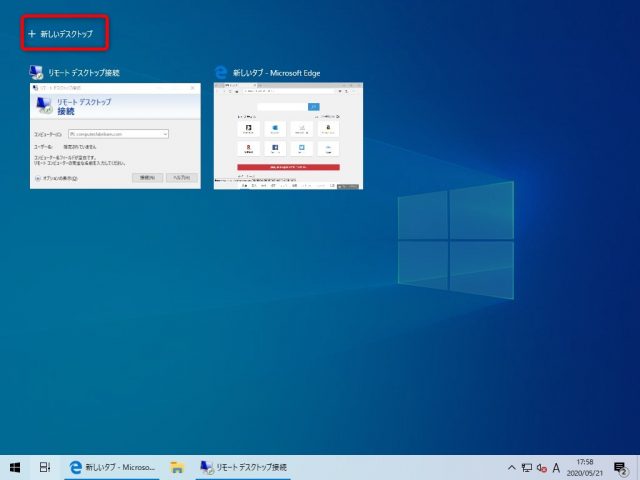Toggle the IME input mode A indicator
The height and width of the screenshot is (480, 640).
point(556,468)
